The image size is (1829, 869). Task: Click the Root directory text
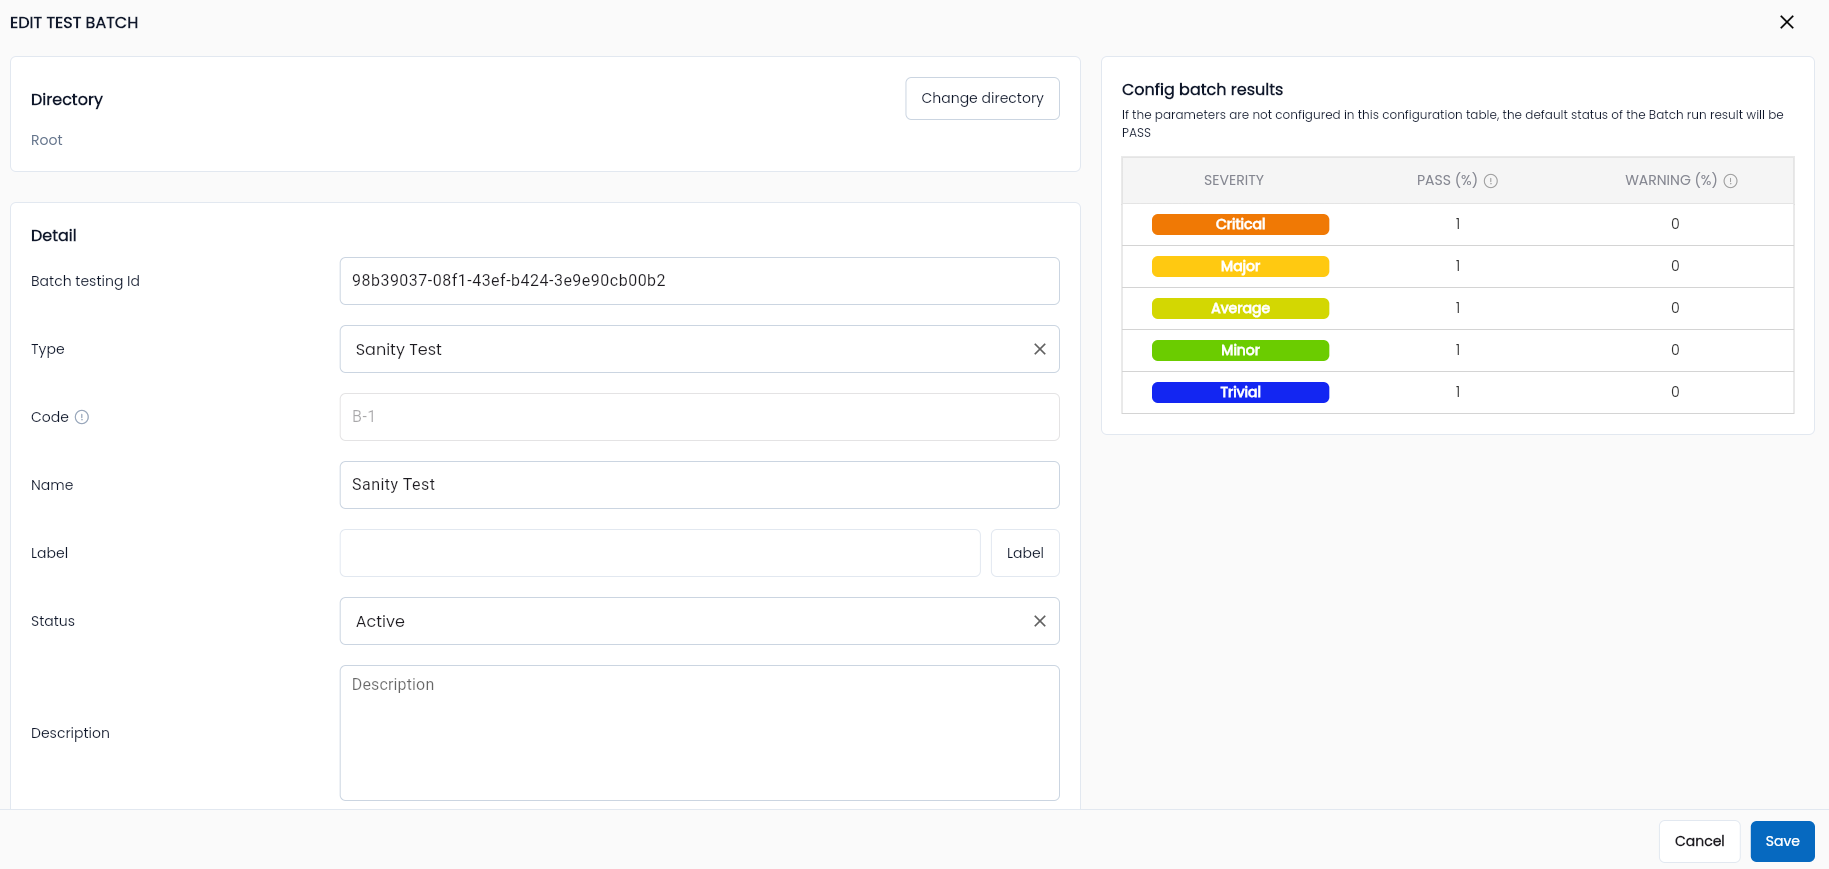click(x=47, y=140)
